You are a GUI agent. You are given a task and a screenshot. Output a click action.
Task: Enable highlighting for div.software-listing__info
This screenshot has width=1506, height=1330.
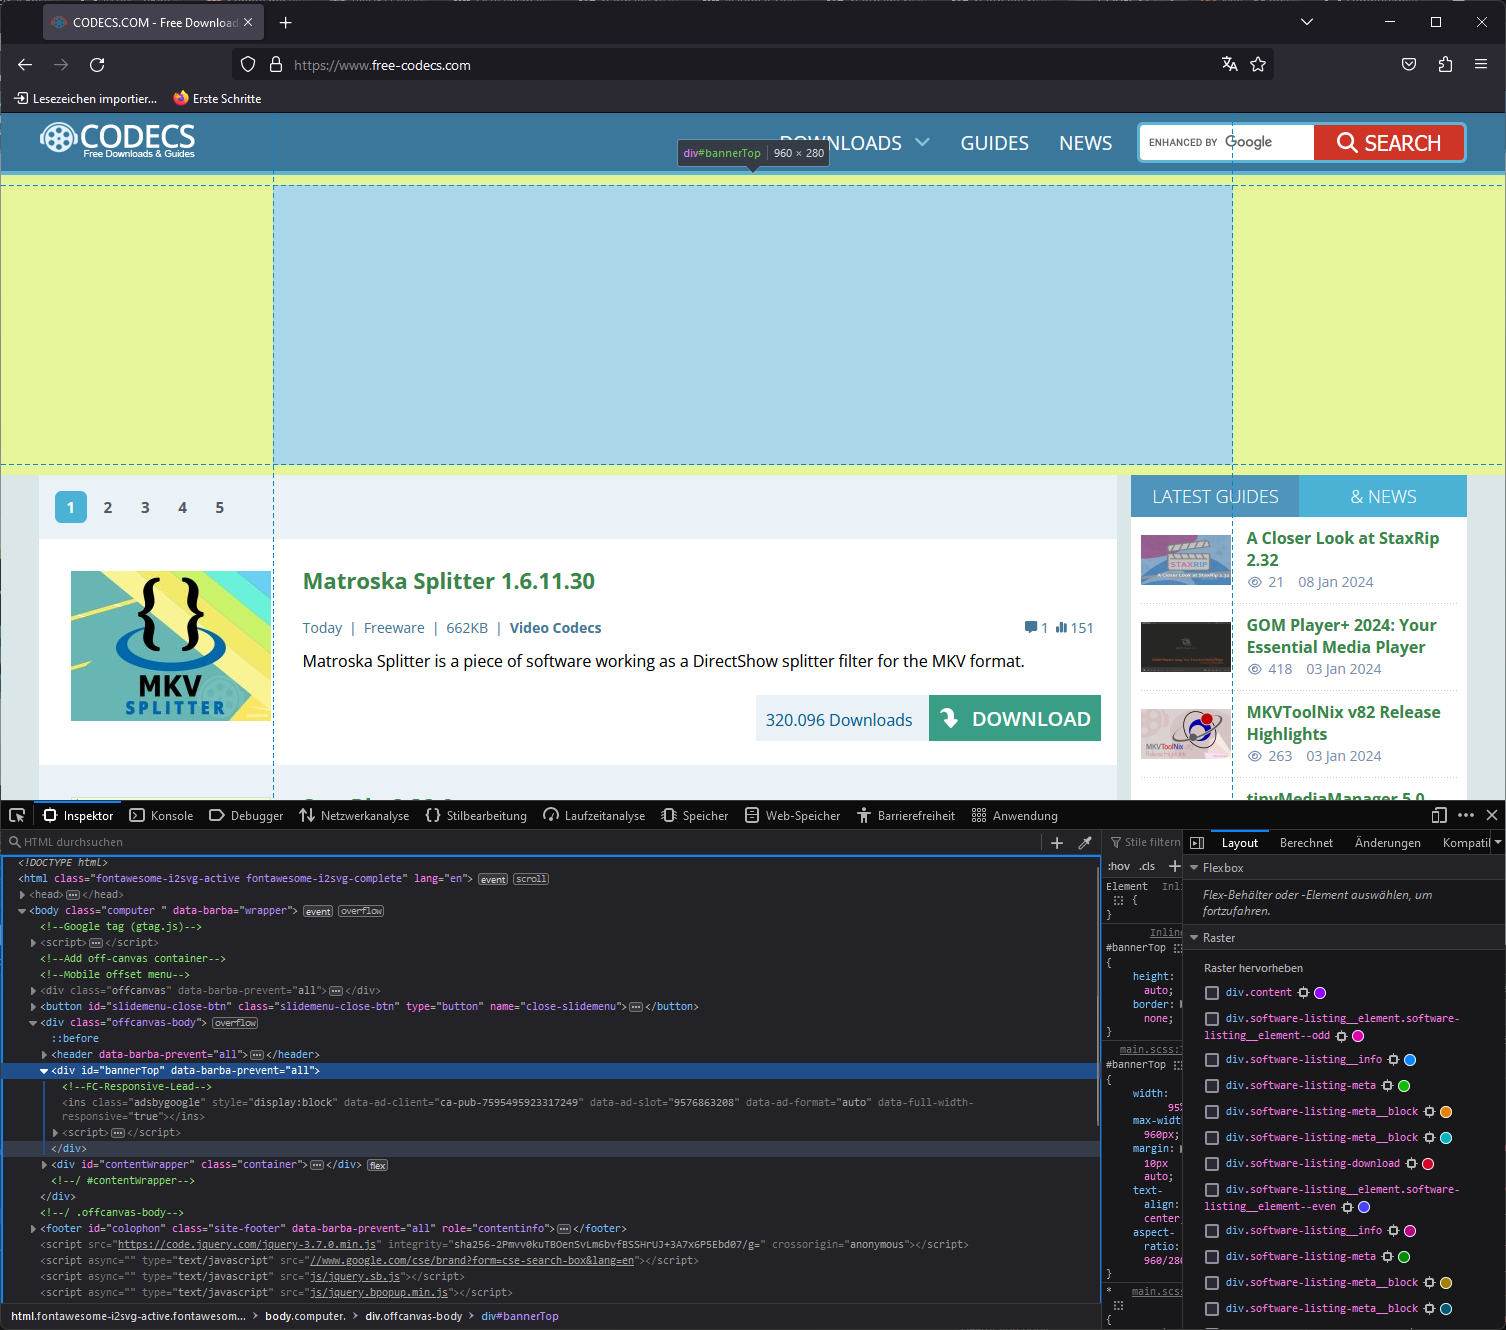tap(1211, 1059)
